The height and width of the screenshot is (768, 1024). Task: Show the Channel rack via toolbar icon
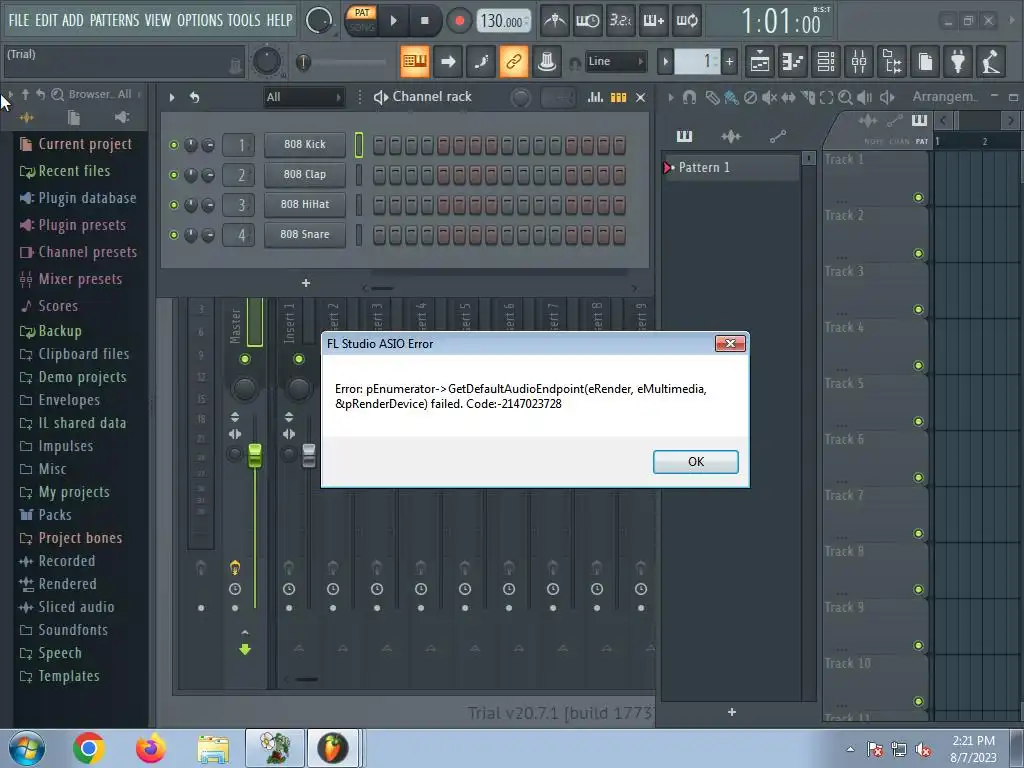(x=826, y=61)
